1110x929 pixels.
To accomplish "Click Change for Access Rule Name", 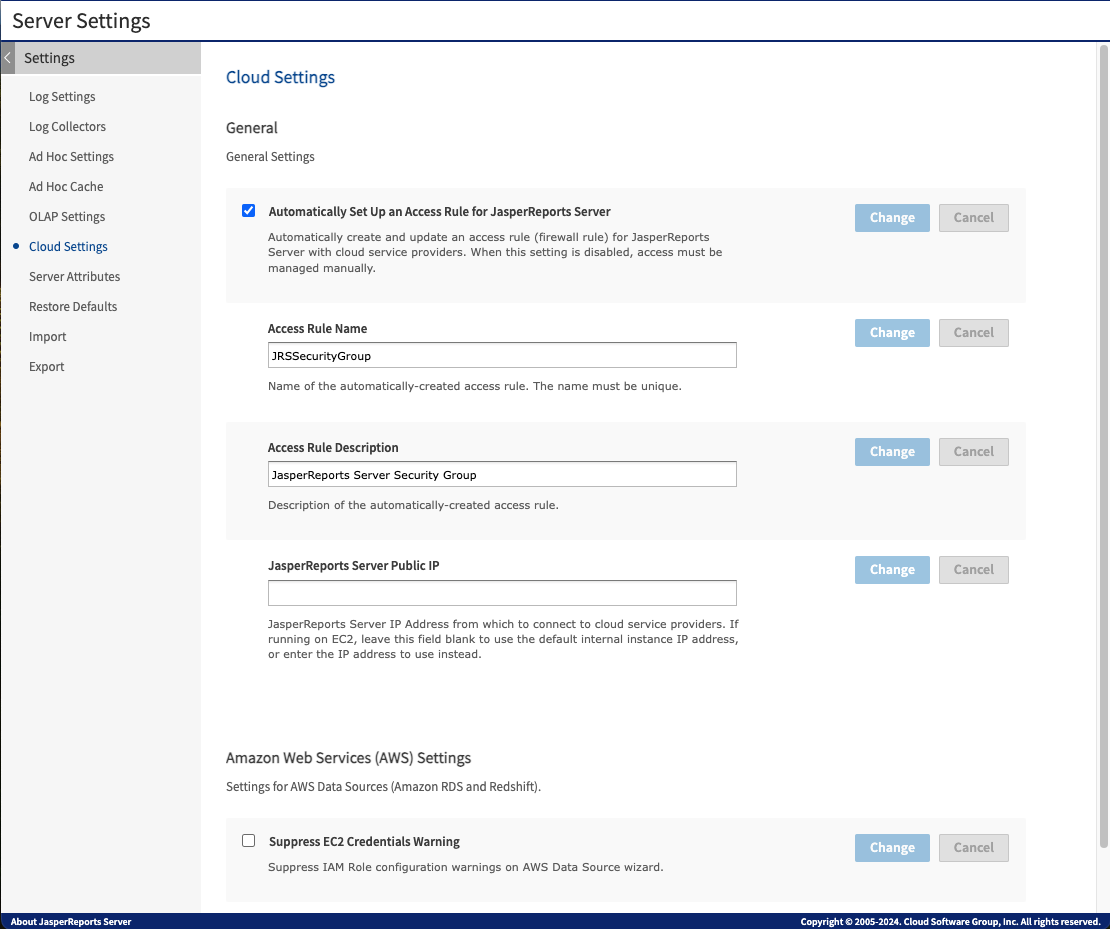I will (x=892, y=333).
